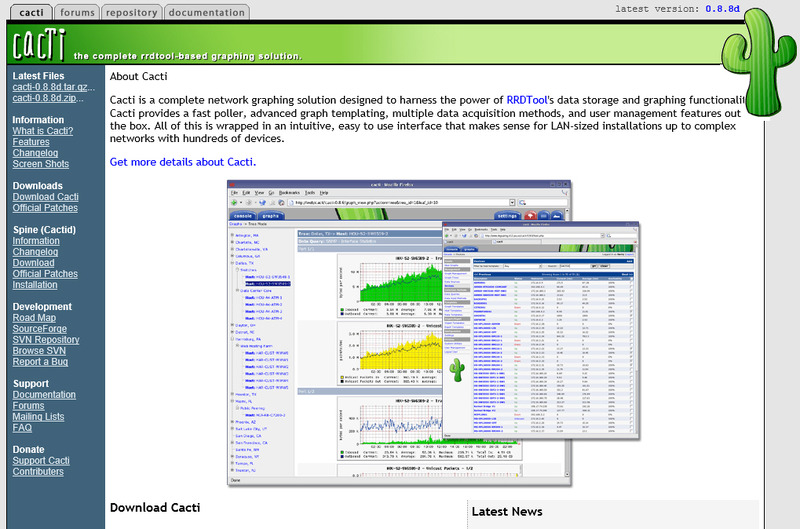Click the cacti tab
800x529 pixels.
28,13
